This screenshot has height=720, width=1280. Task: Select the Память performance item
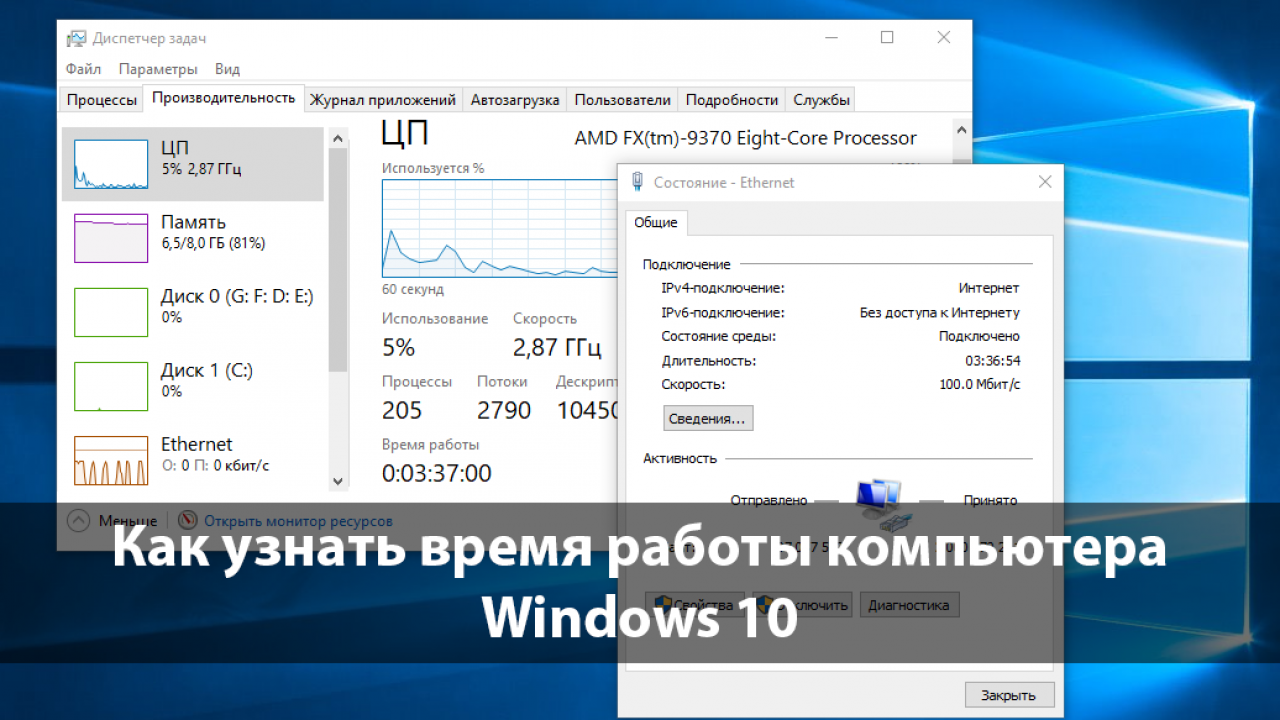[193, 238]
